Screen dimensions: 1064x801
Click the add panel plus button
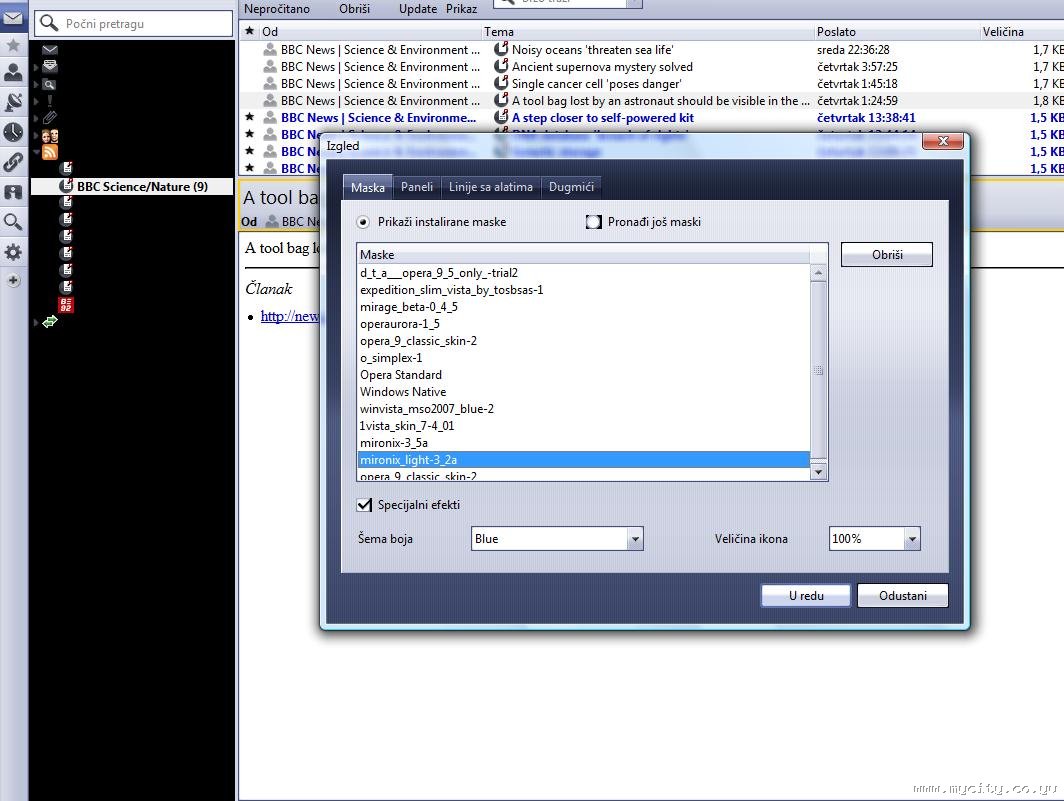[x=13, y=280]
